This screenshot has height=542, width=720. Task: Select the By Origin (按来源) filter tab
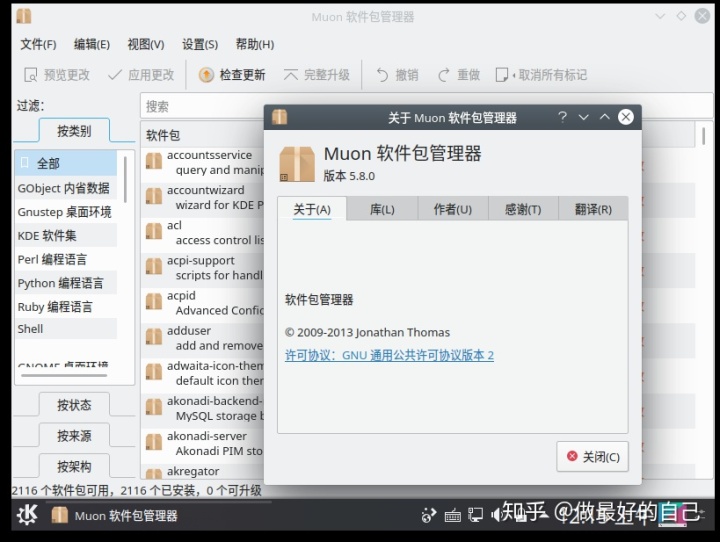74,435
